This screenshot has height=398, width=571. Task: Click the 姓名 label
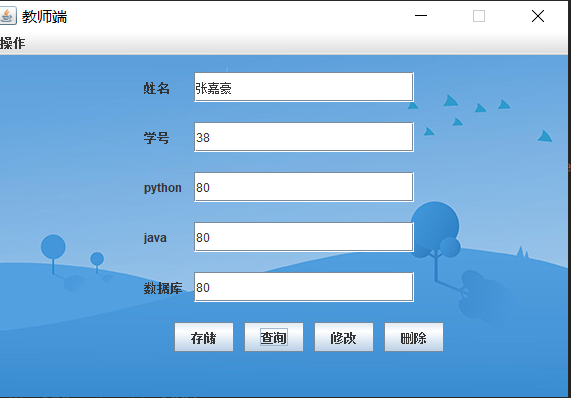[x=156, y=88]
